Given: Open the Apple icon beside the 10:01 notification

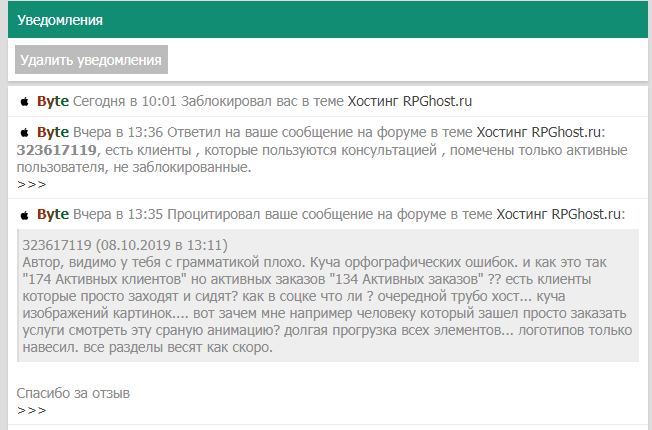Looking at the screenshot, I should pyautogui.click(x=25, y=101).
